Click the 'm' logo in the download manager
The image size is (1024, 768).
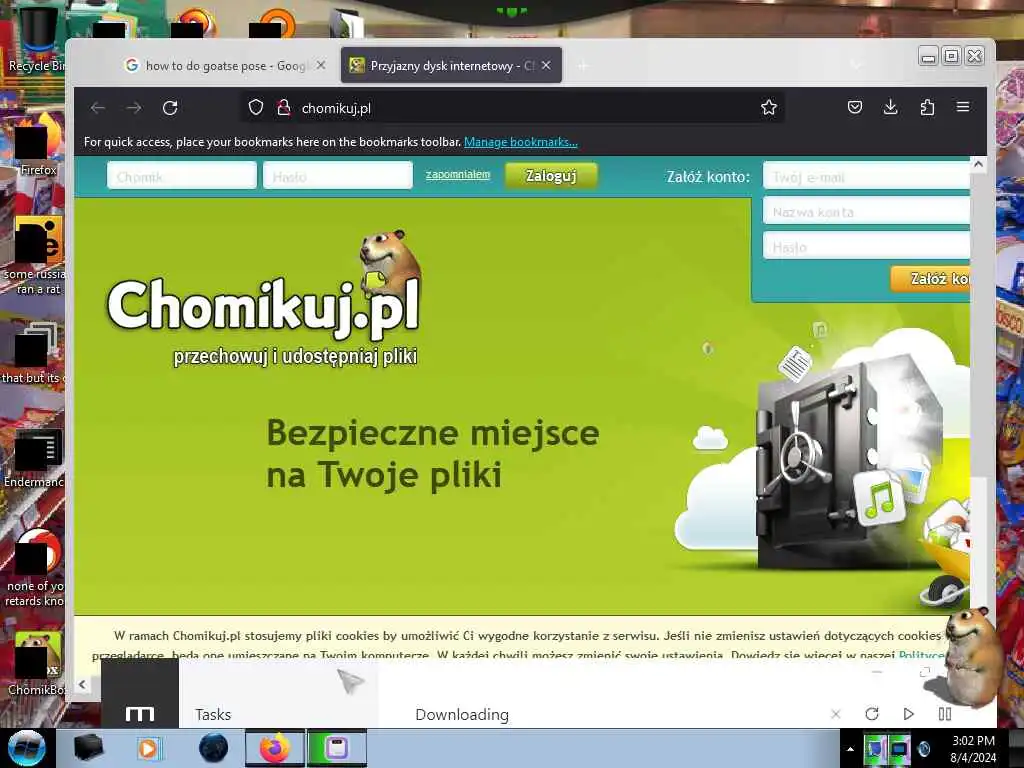pyautogui.click(x=140, y=714)
